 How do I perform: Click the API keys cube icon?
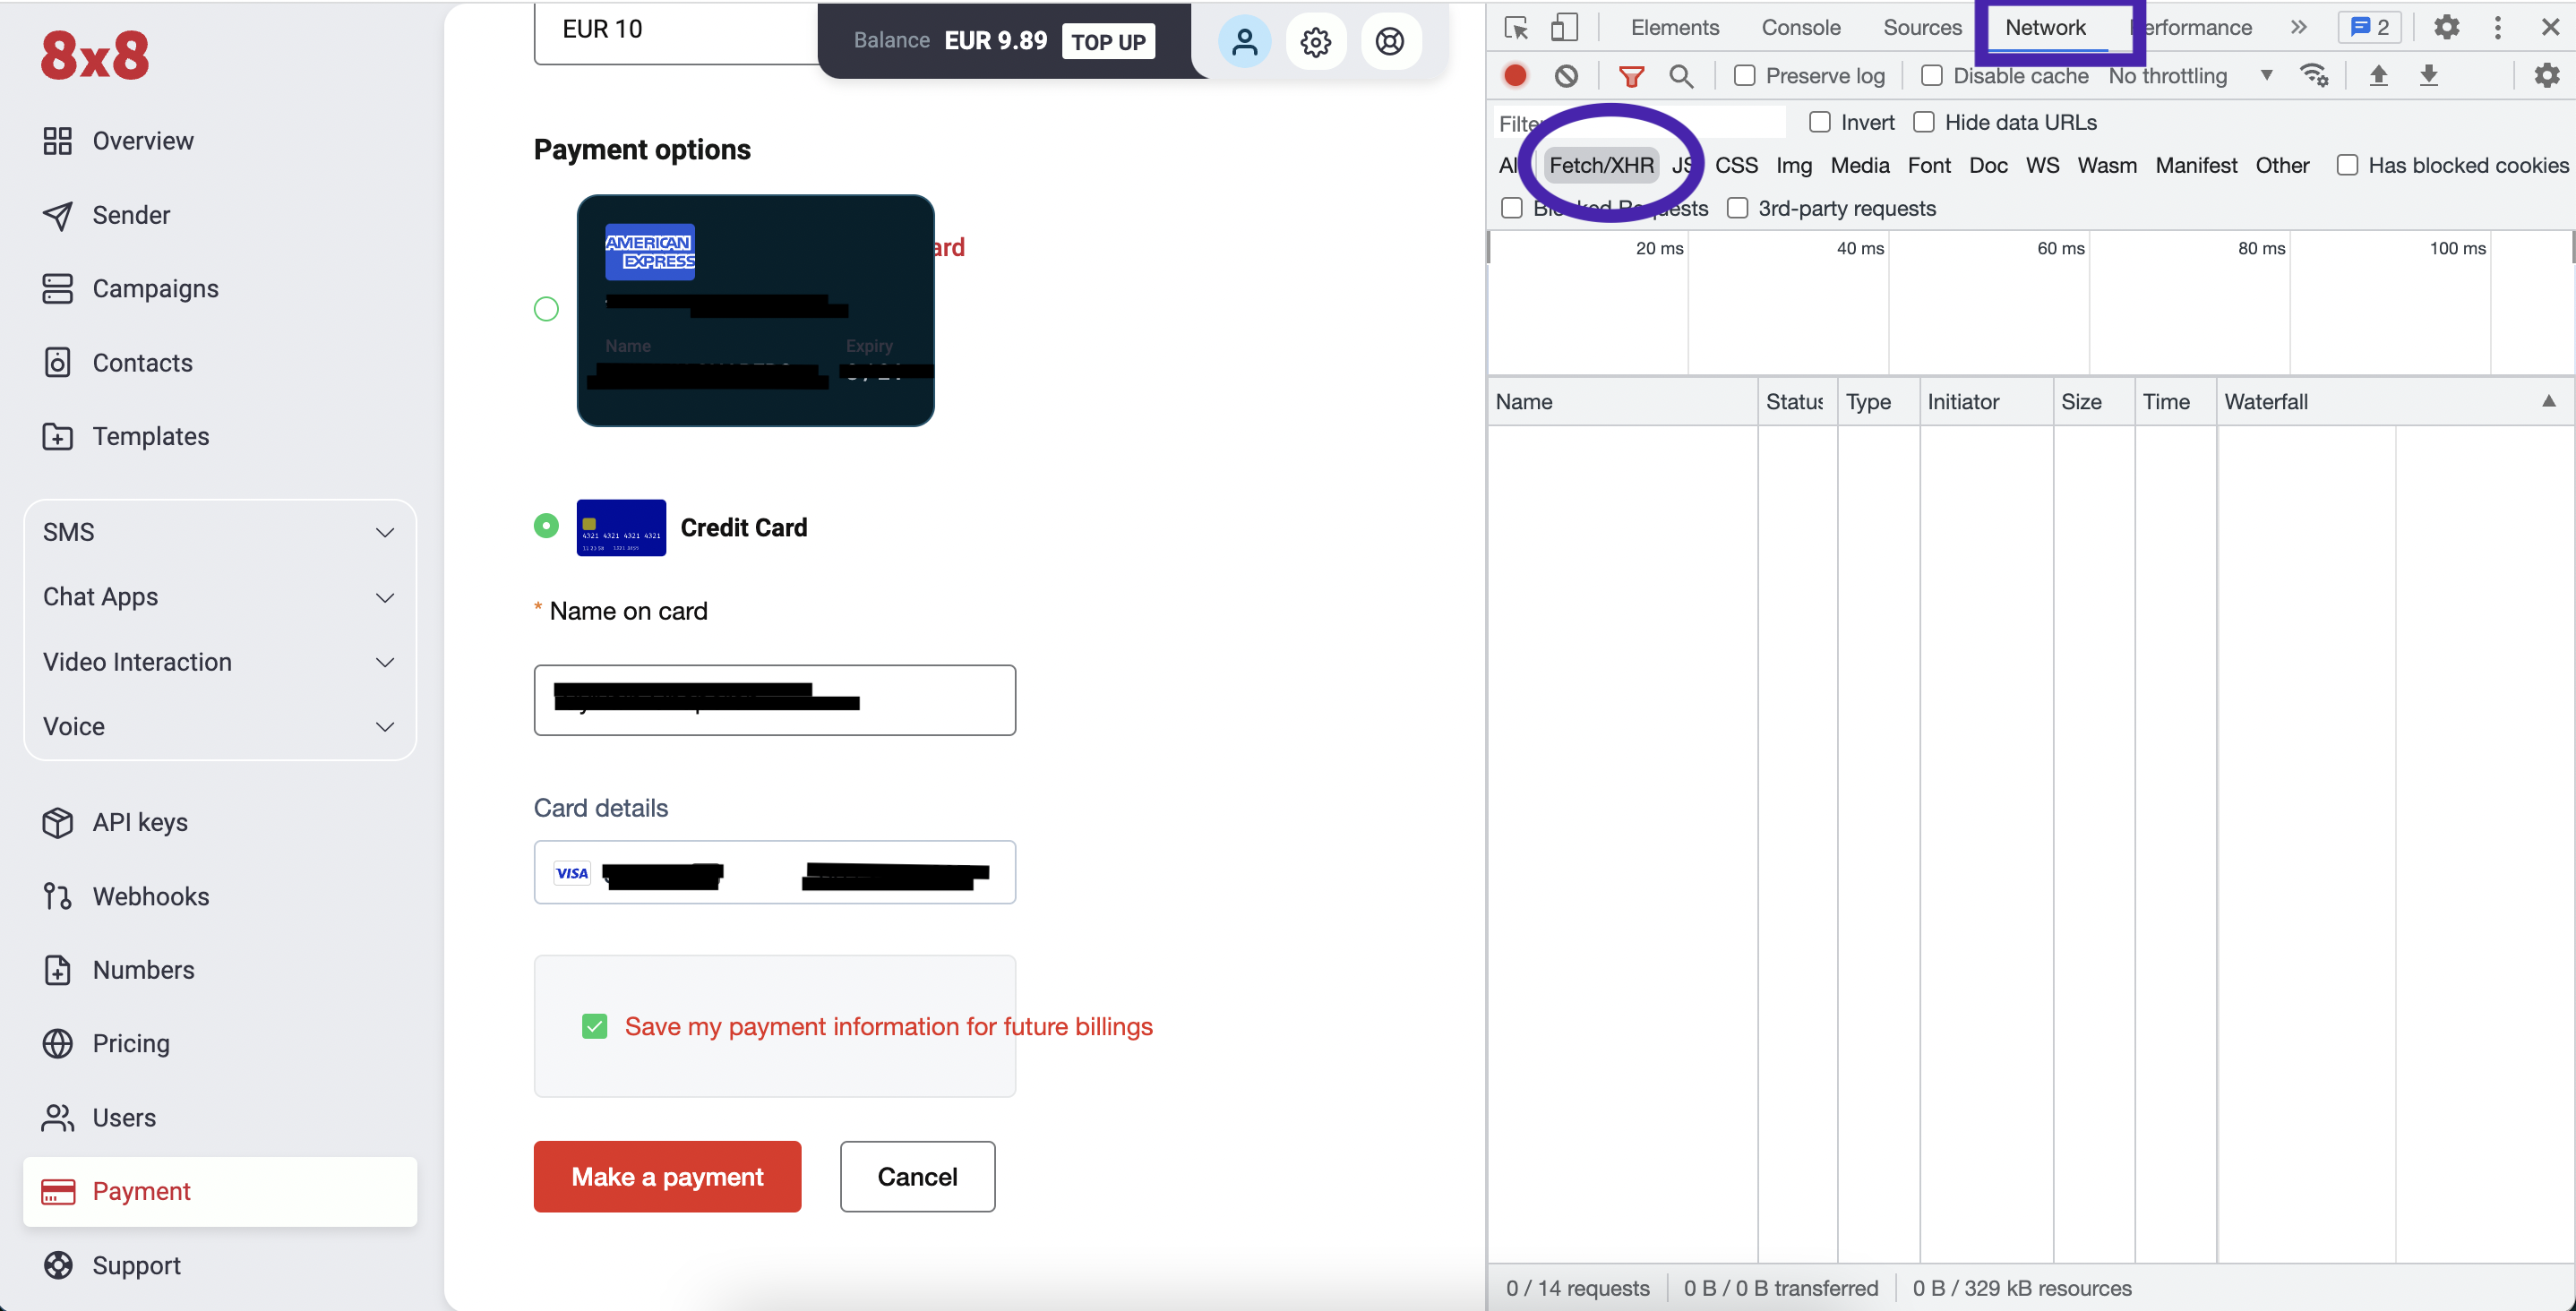point(57,822)
